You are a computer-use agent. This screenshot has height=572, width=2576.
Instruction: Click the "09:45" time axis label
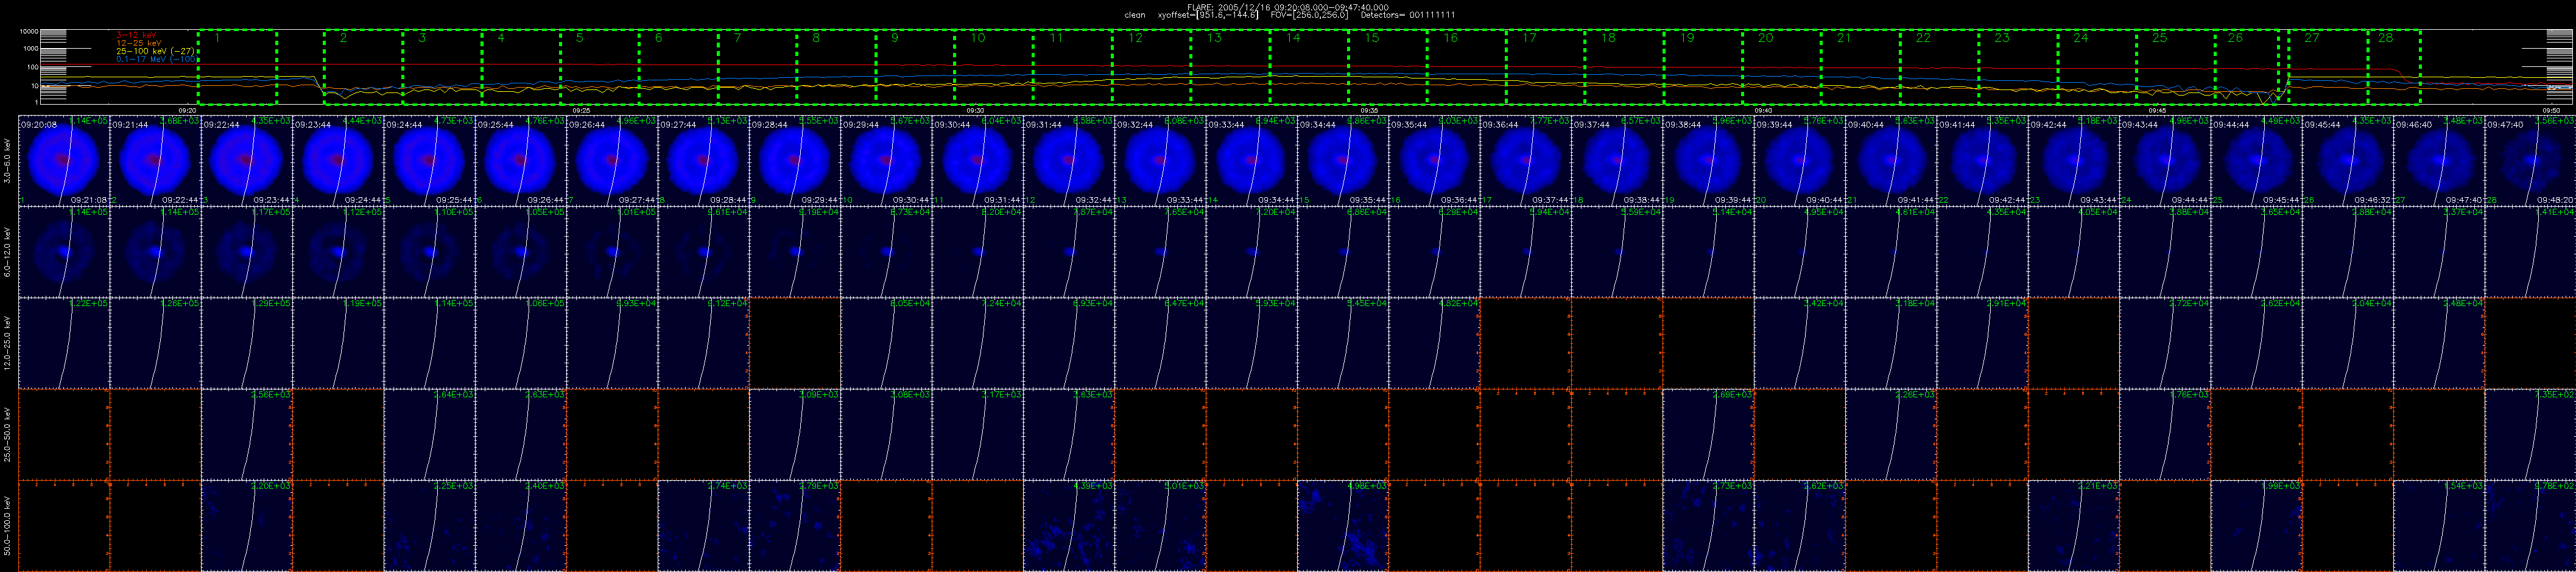coord(2158,110)
